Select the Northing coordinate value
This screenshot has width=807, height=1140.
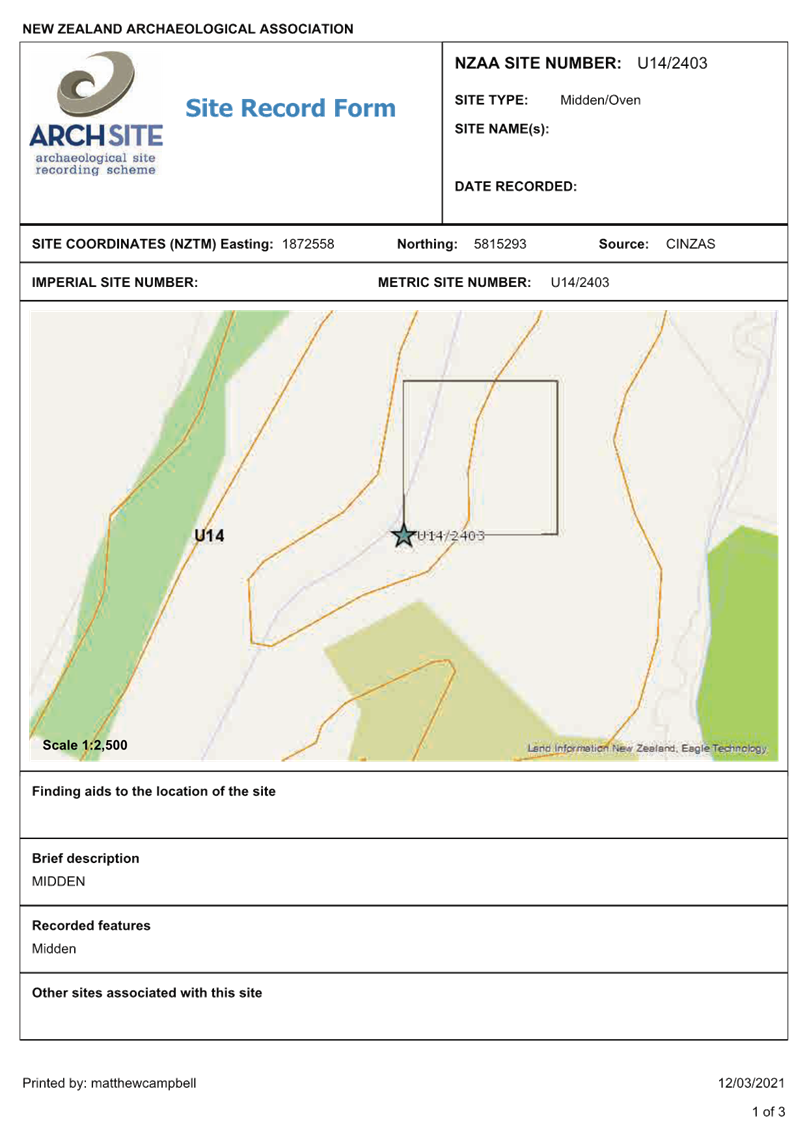(x=499, y=244)
